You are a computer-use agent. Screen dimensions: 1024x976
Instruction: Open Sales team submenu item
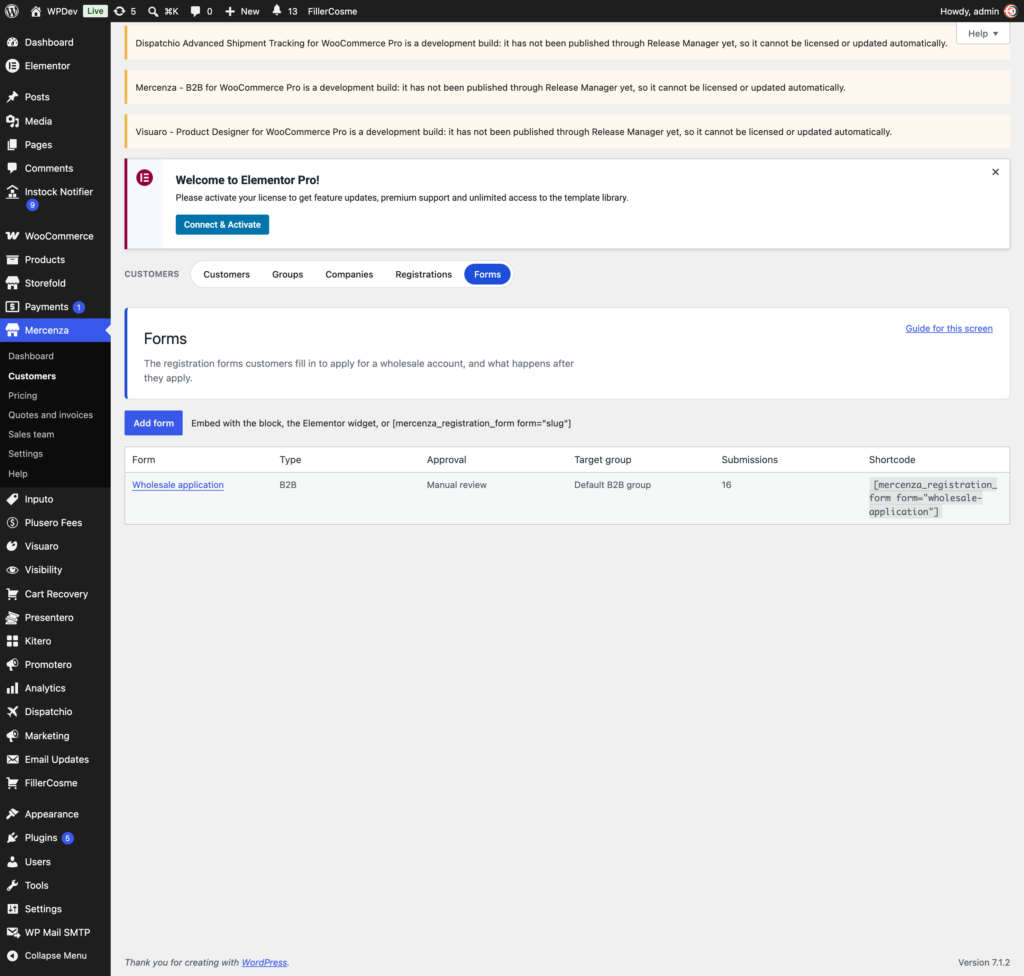pyautogui.click(x=31, y=434)
